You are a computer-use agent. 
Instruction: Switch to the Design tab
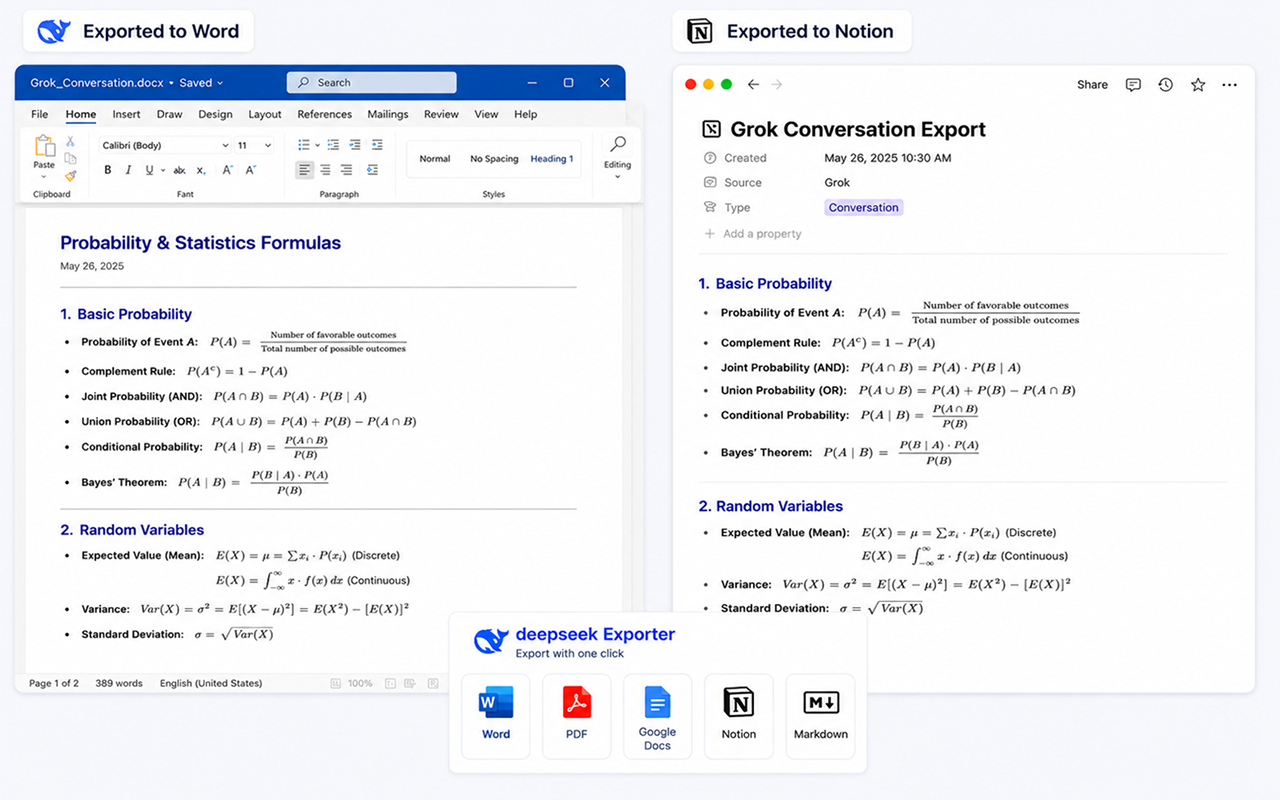tap(215, 114)
